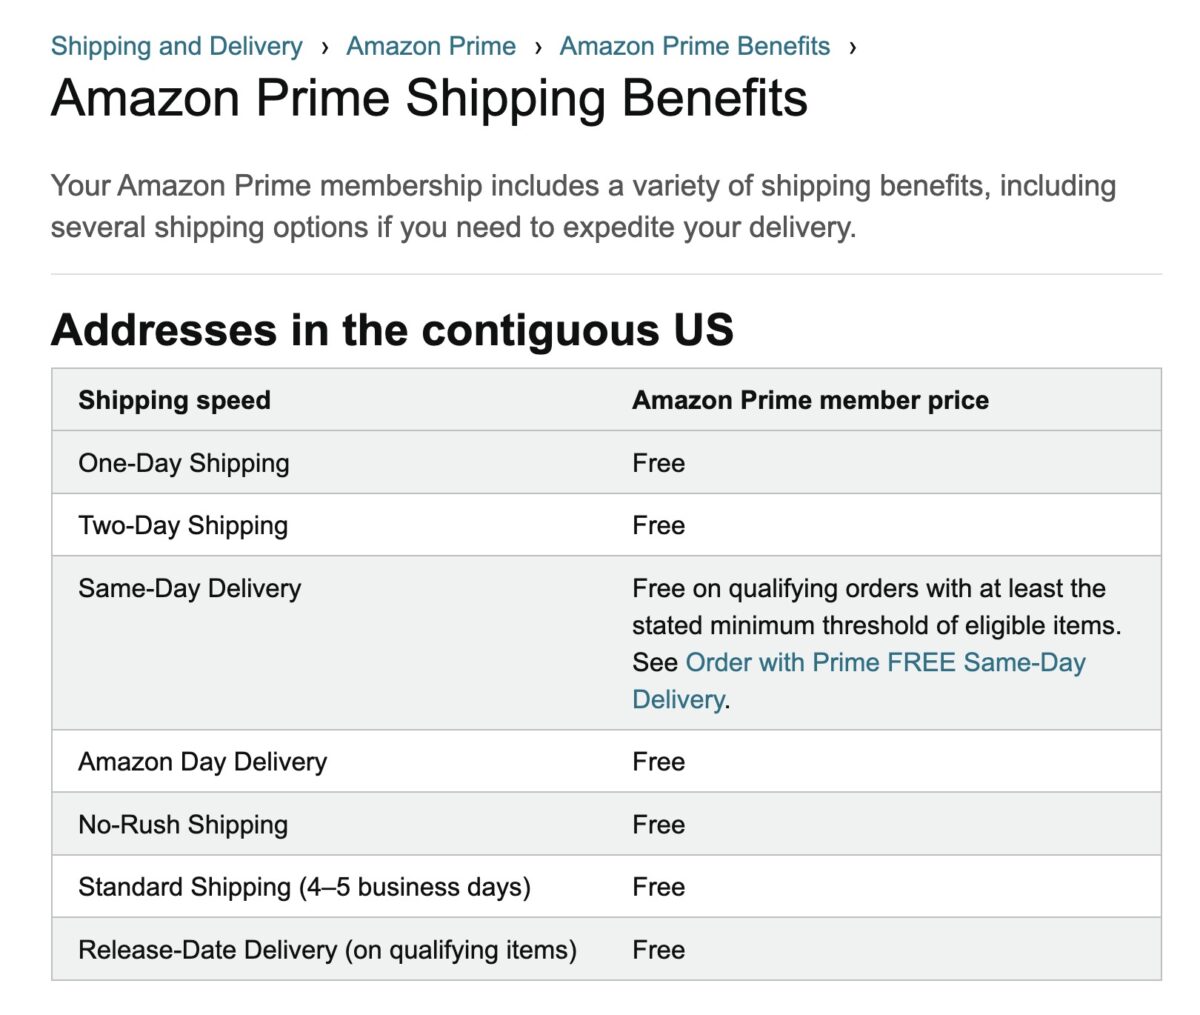The height and width of the screenshot is (1015, 1200).
Task: Open the Amazon Prime breadcrumb link
Action: pos(431,46)
